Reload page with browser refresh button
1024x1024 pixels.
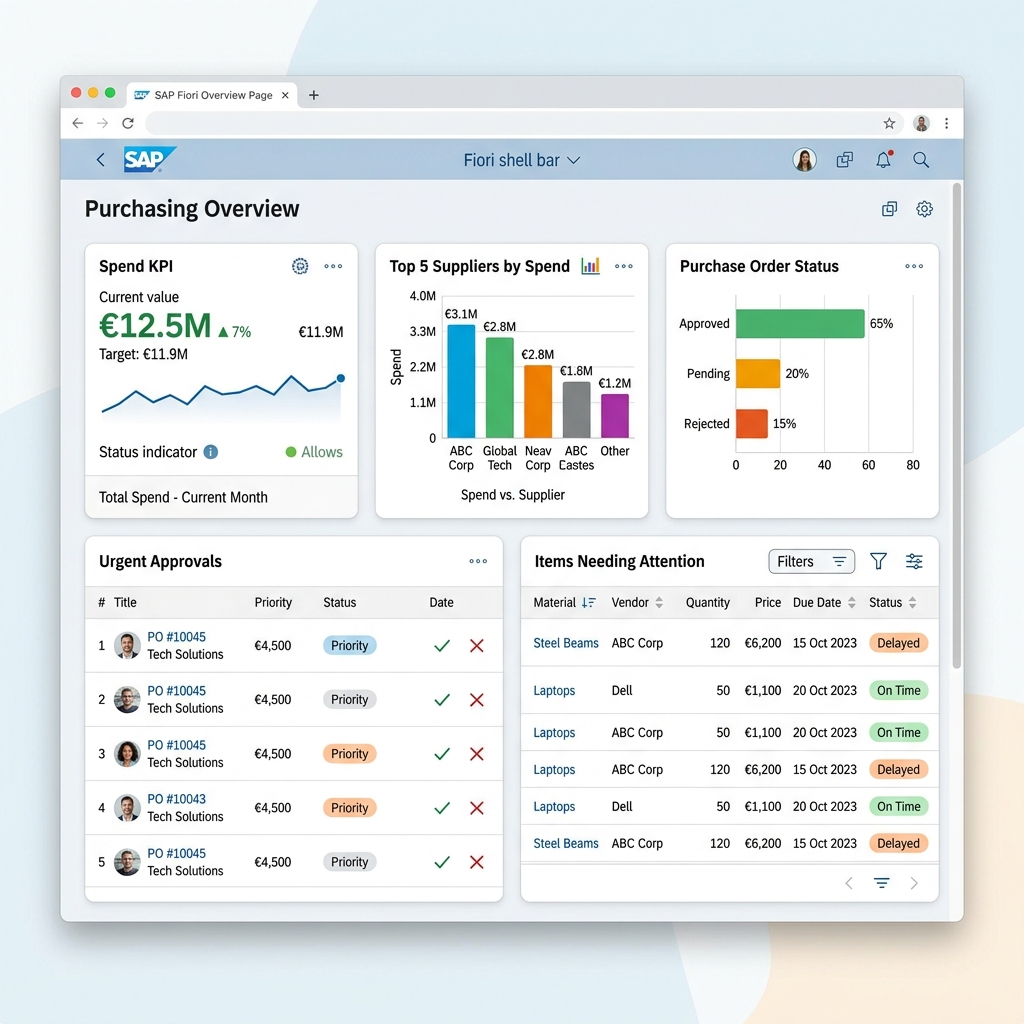coord(128,123)
